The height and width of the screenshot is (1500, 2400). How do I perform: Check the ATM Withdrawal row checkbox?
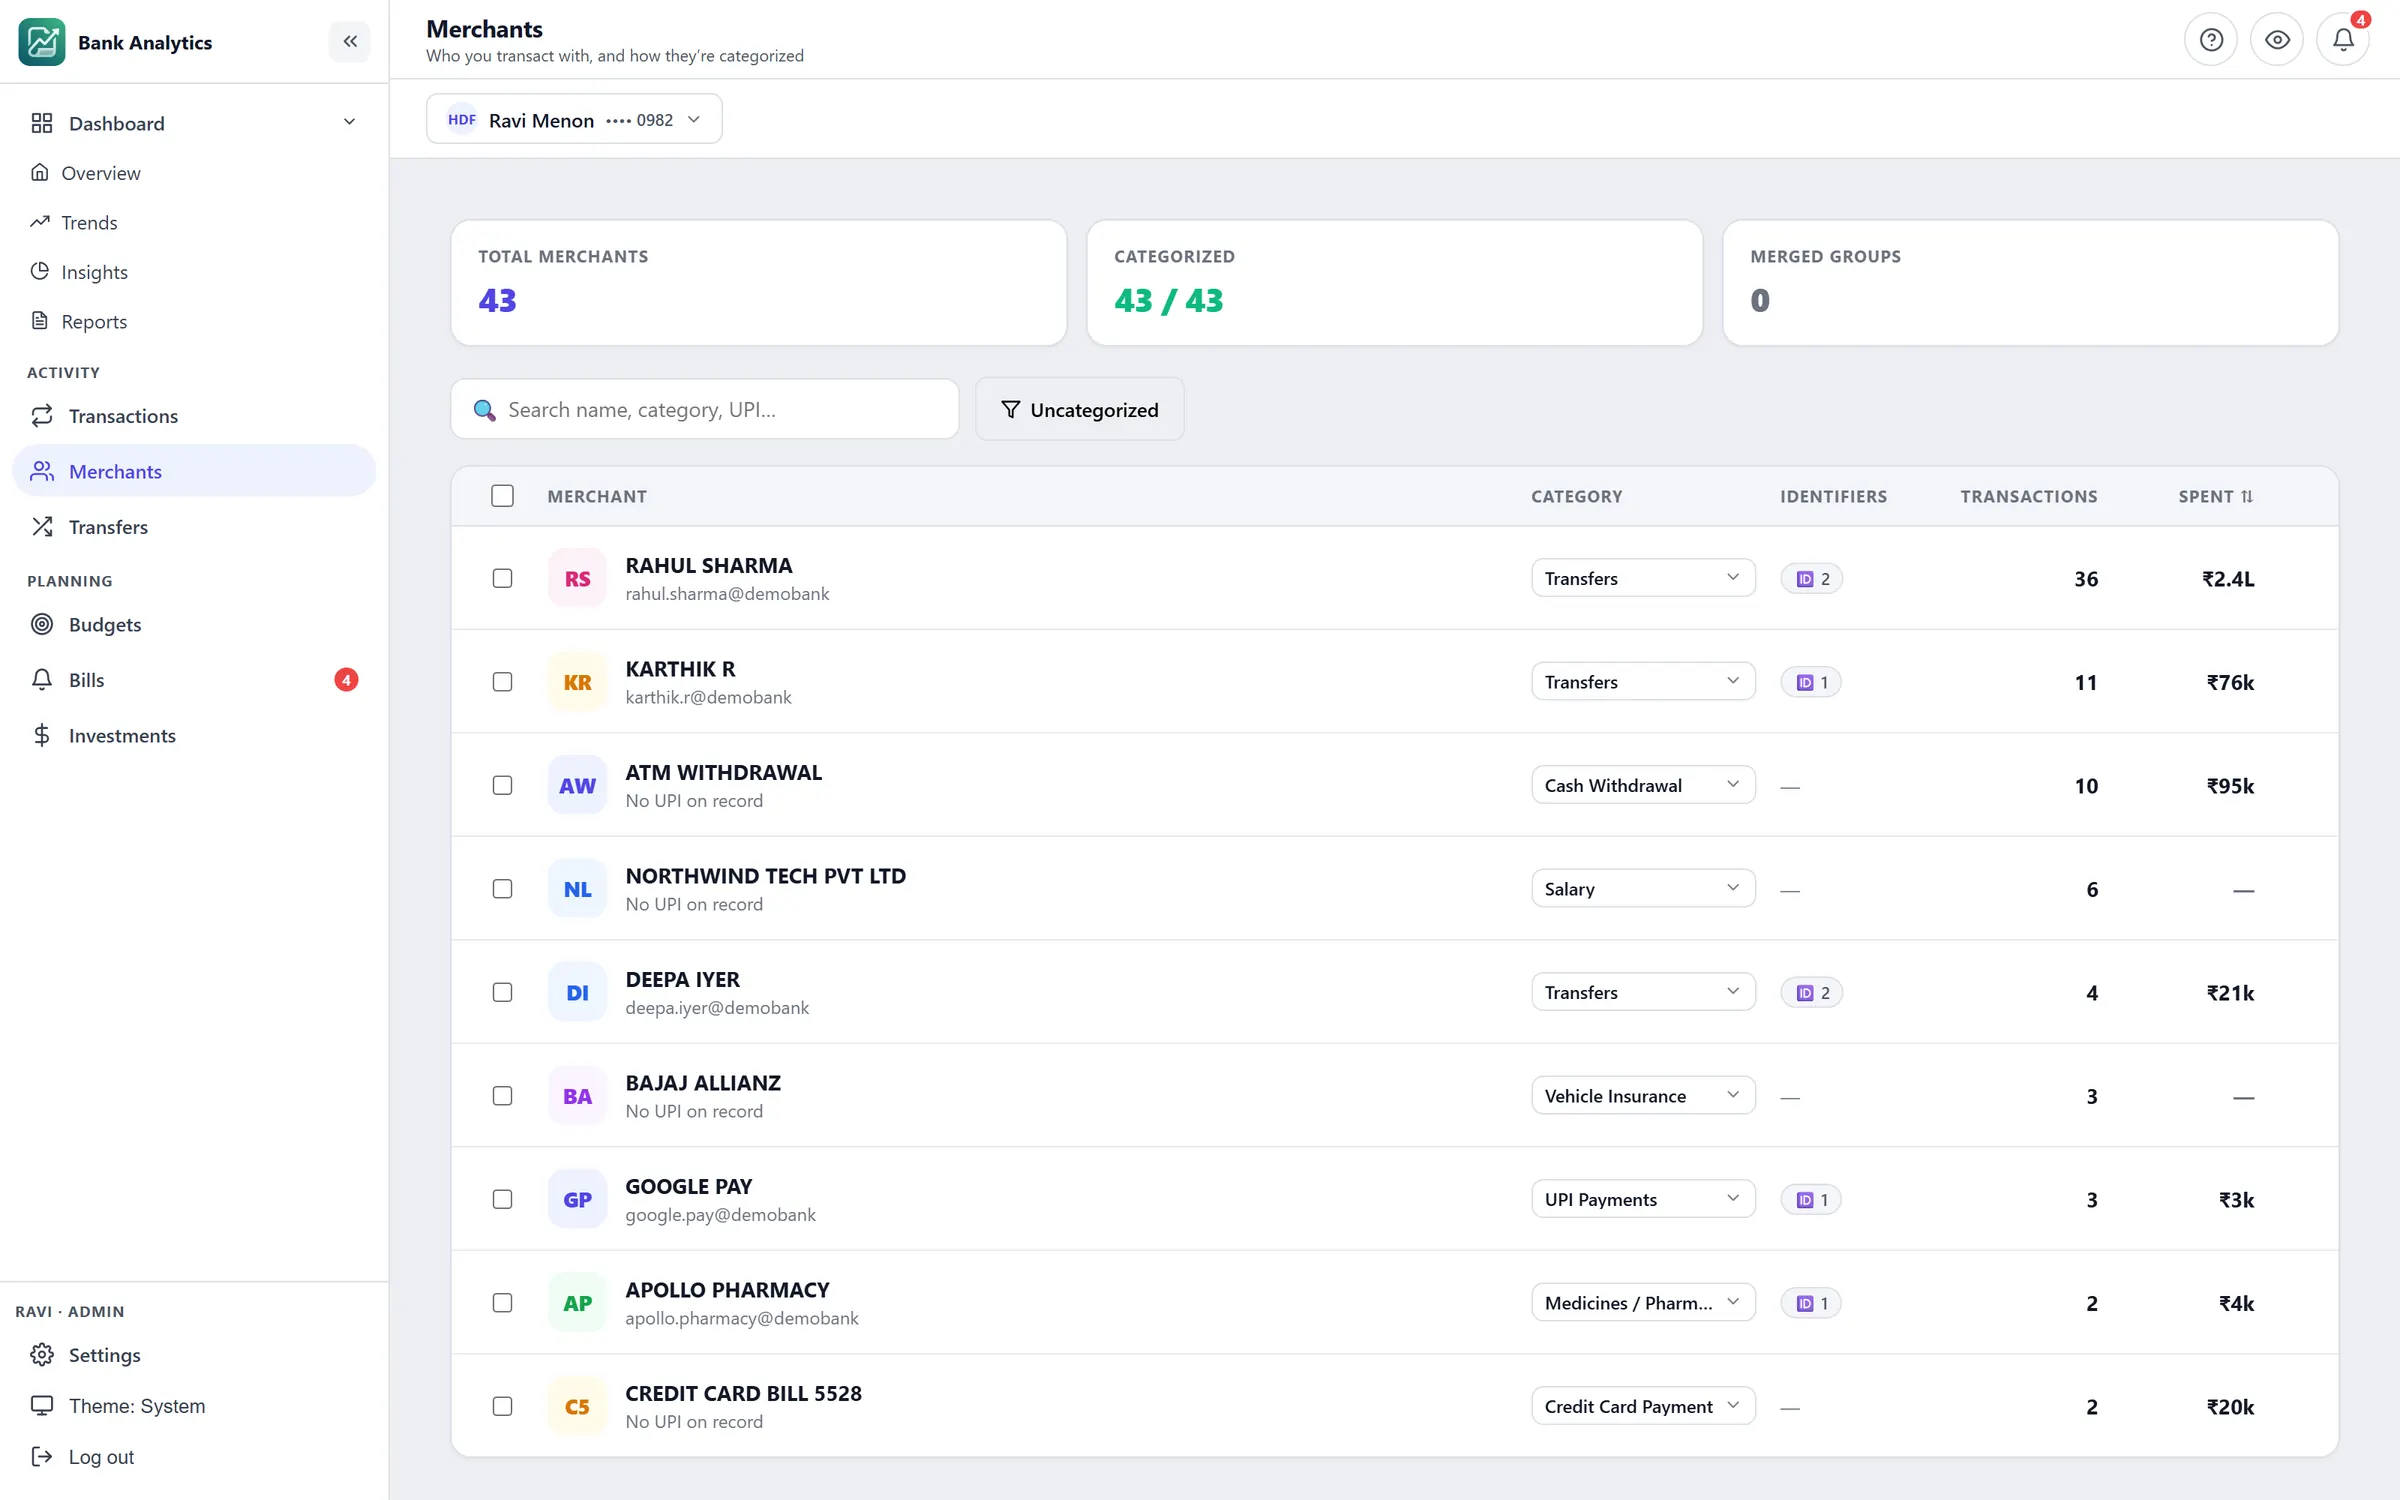[503, 785]
